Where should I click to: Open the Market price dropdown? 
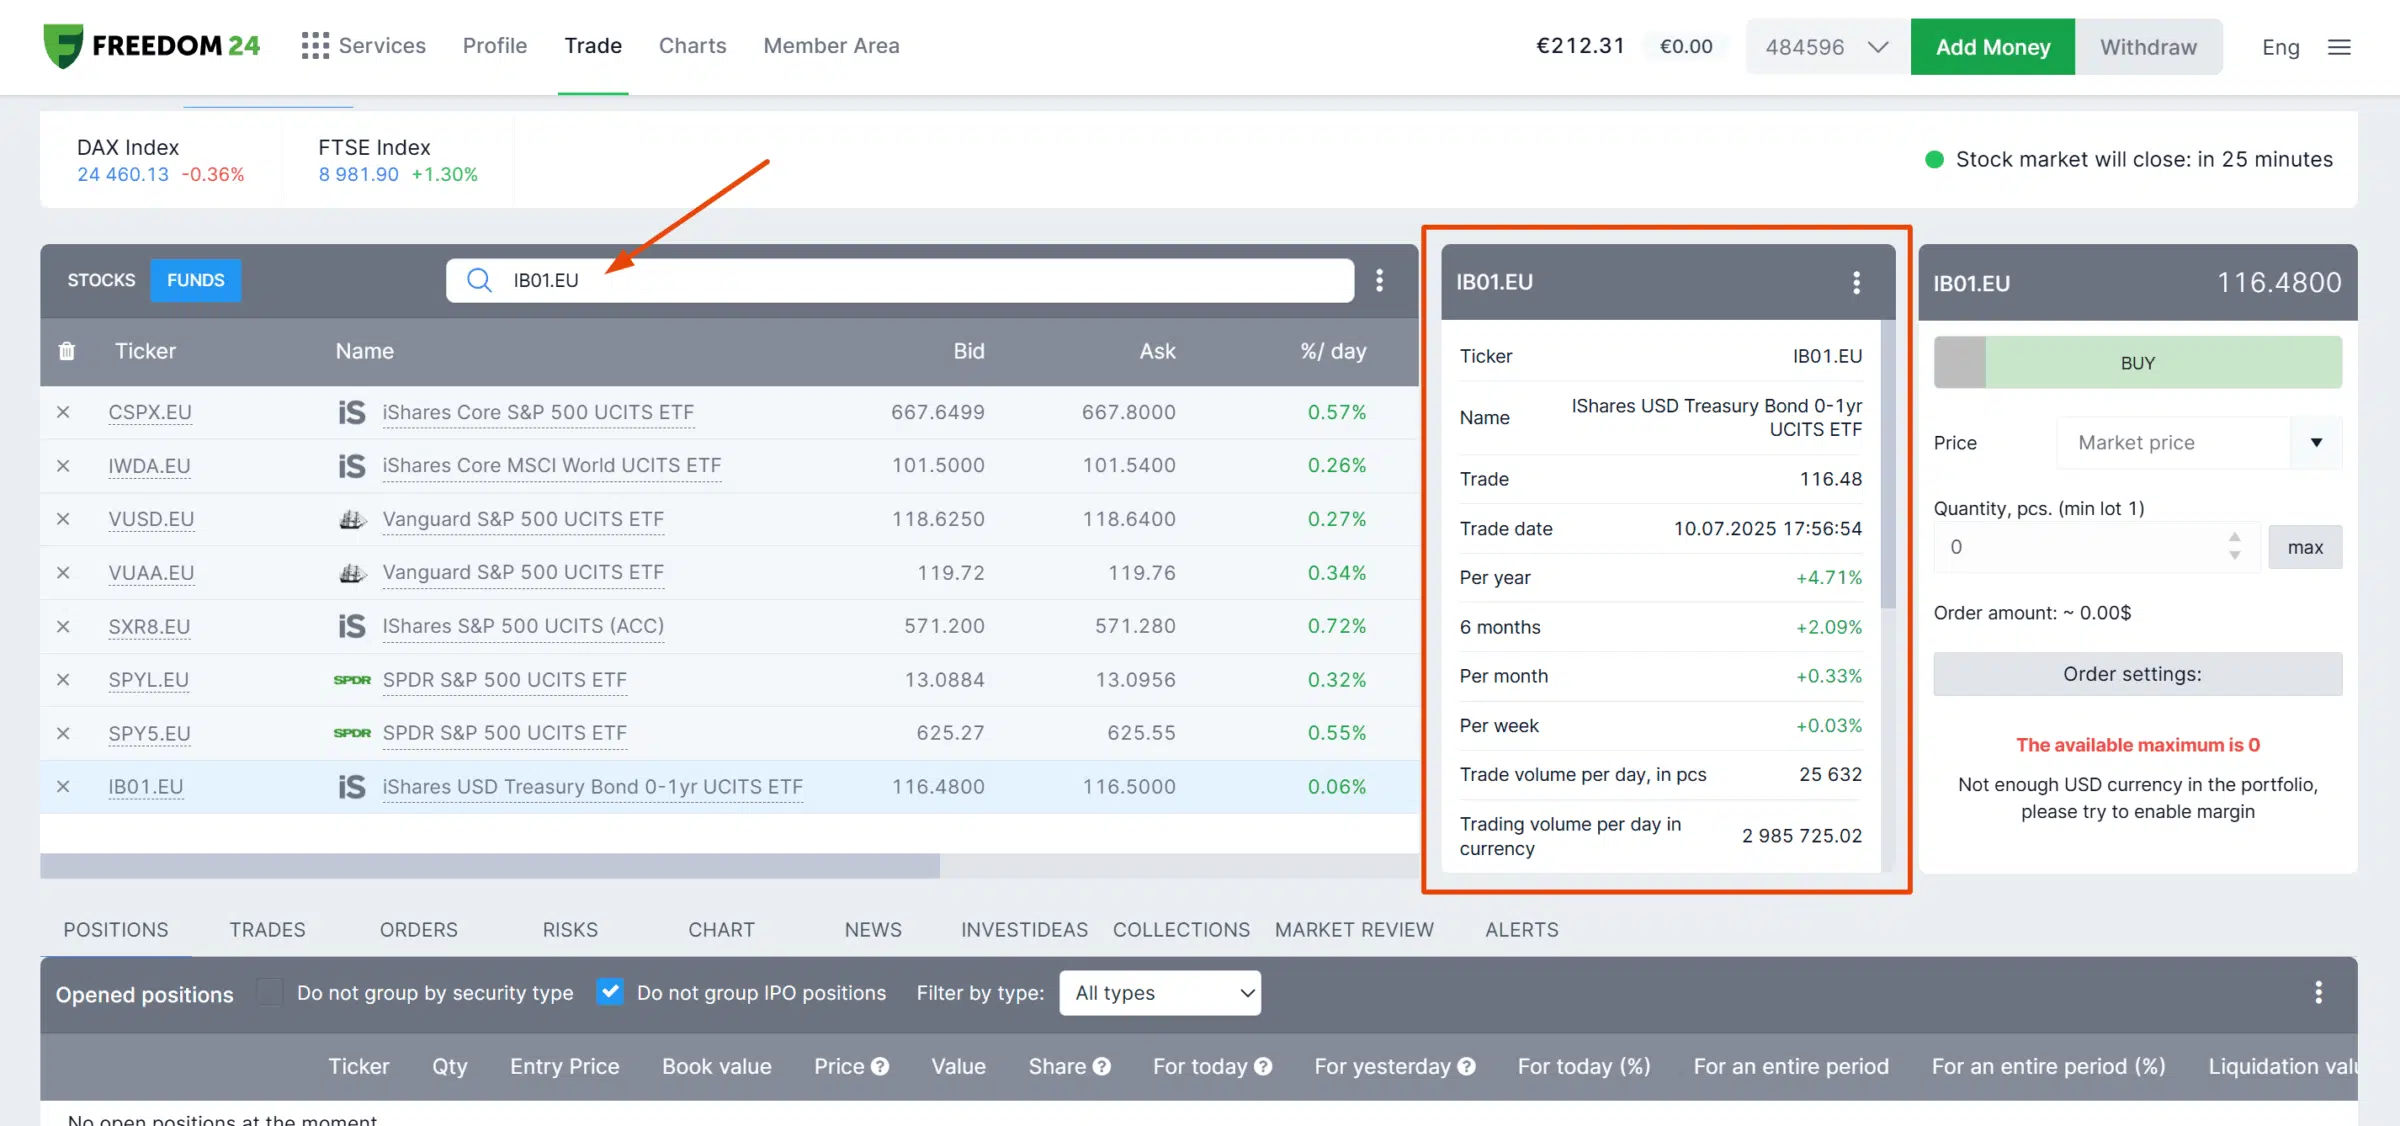click(2198, 443)
